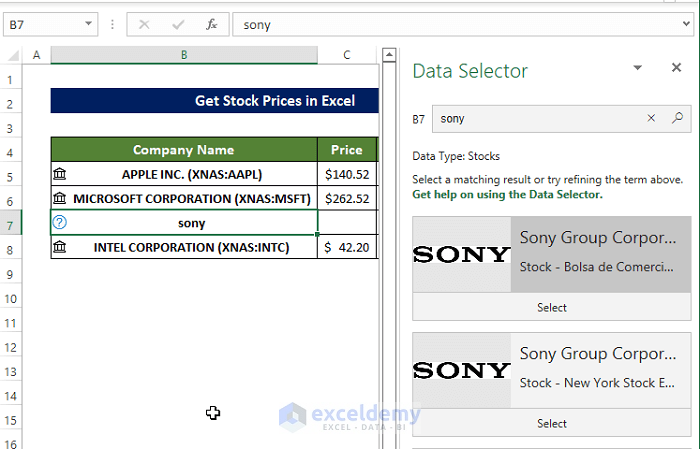Click the Microsoft stock data type icon

pyautogui.click(x=60, y=198)
